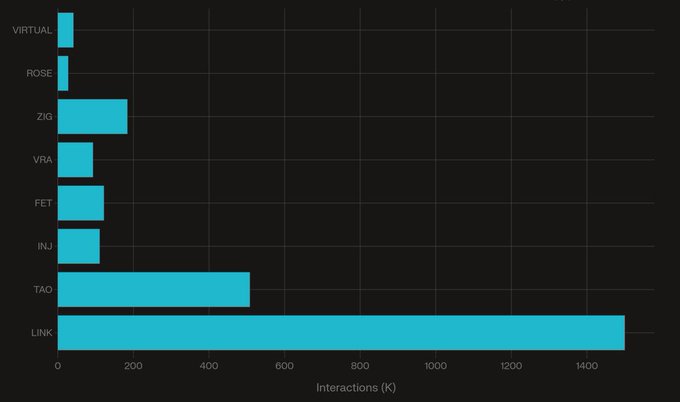Image resolution: width=680 pixels, height=402 pixels.
Task: Select the FET axis label
Action: pos(44,203)
